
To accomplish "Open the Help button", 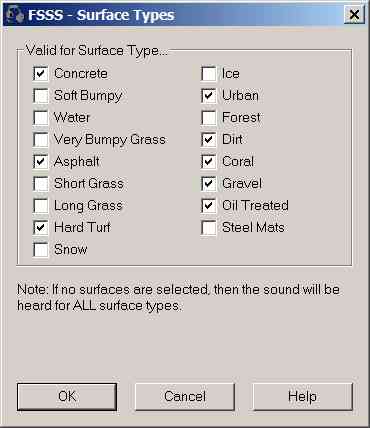I will point(302,397).
